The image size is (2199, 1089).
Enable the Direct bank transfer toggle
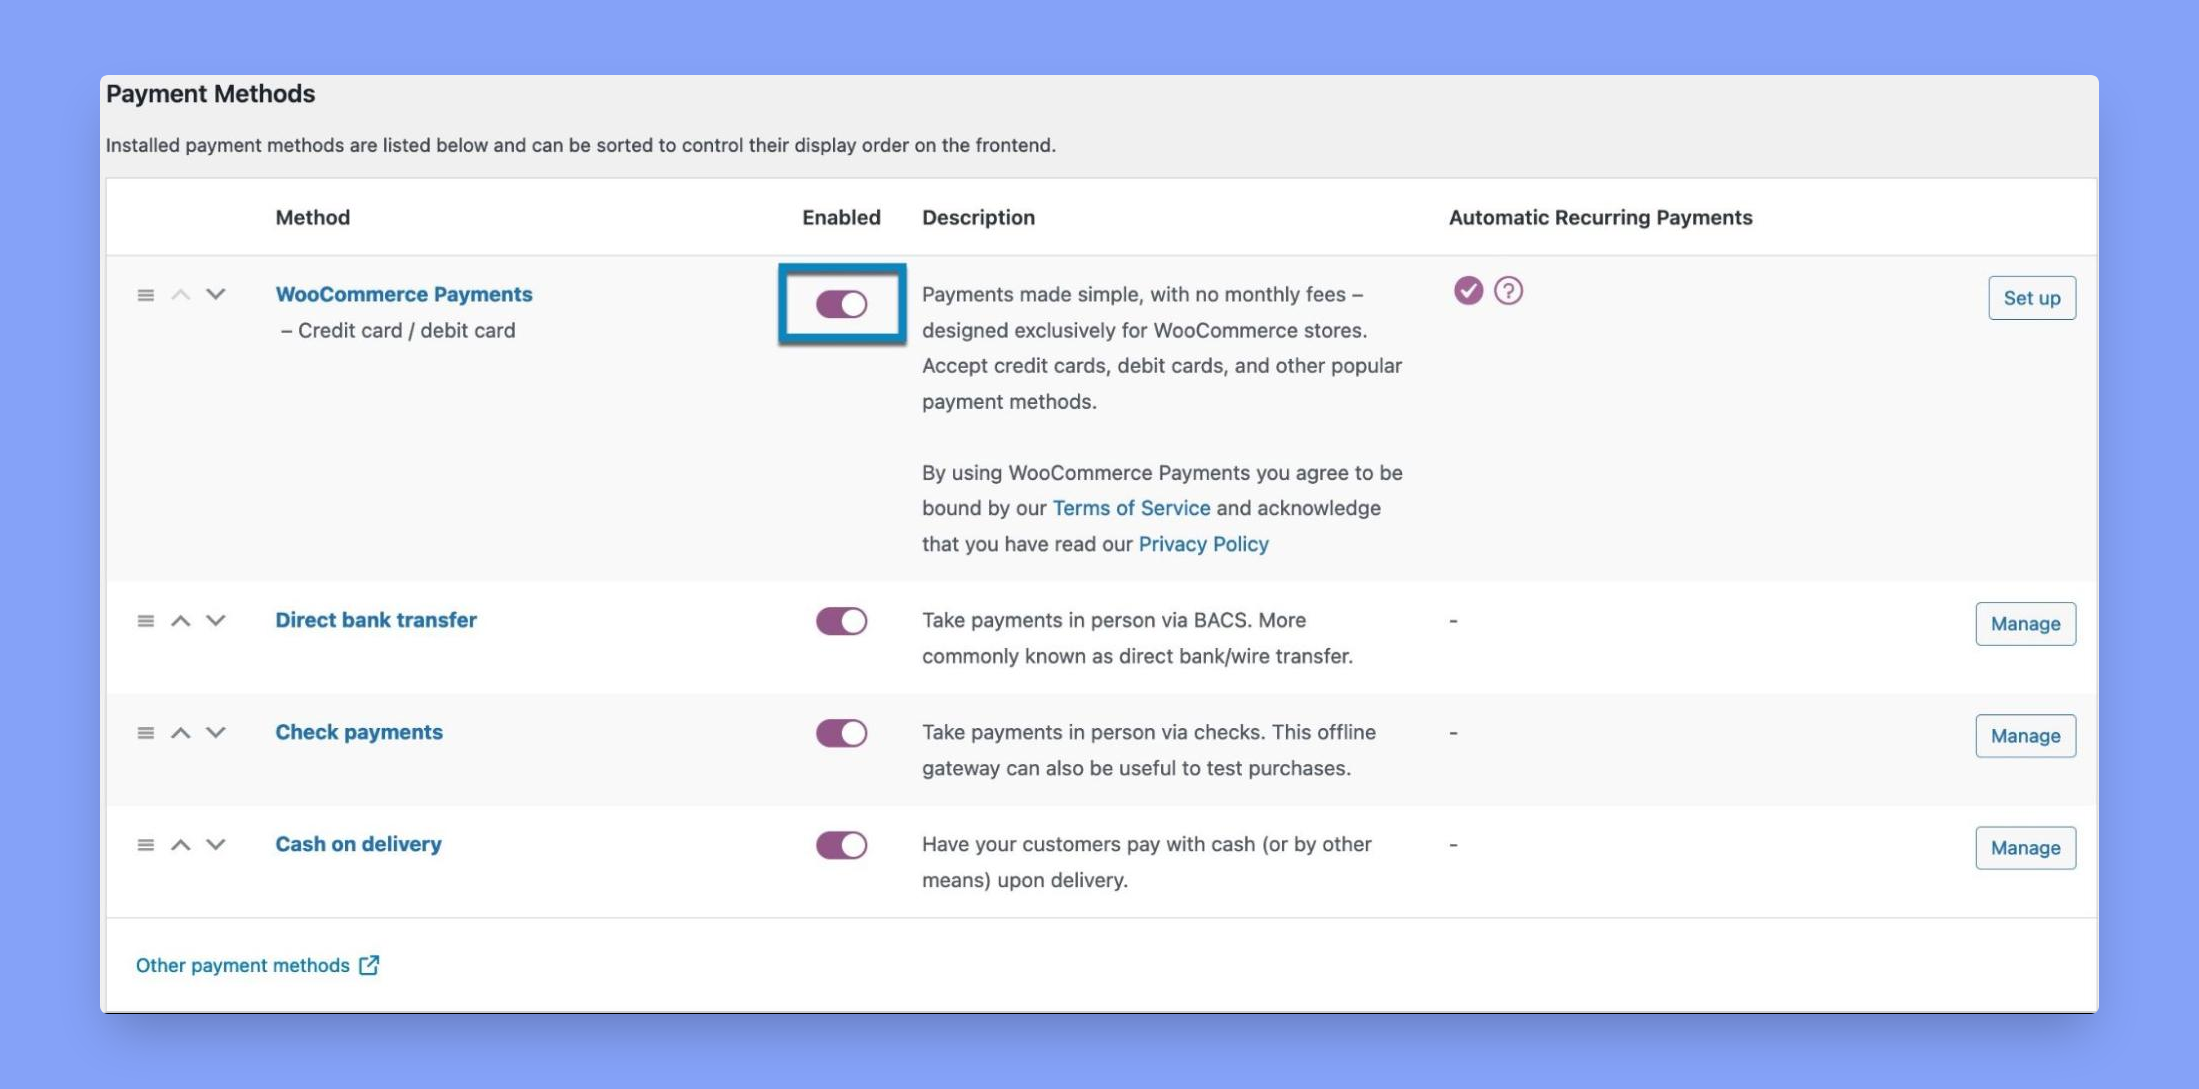(x=843, y=622)
